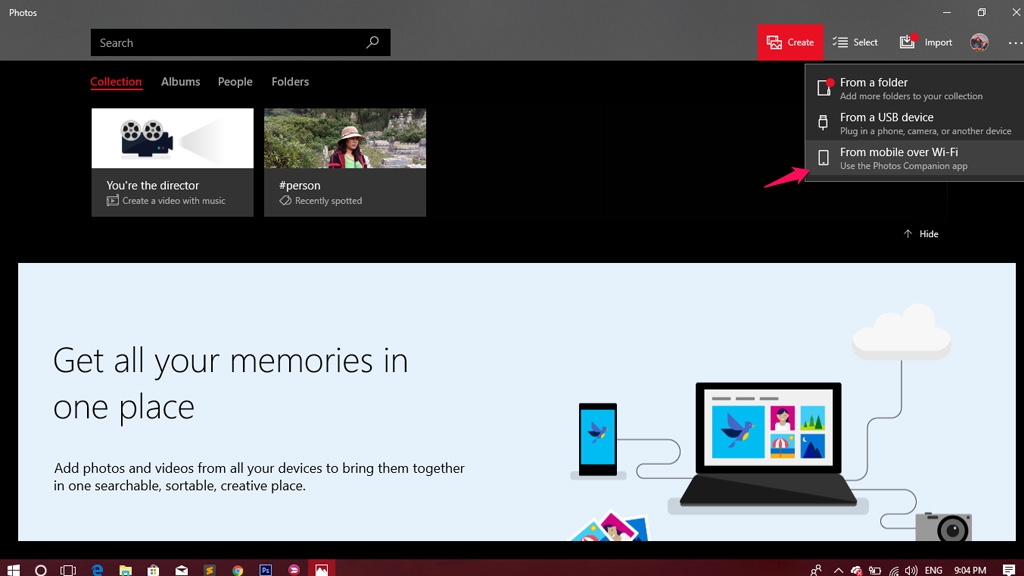Open the You're the director card

click(172, 162)
